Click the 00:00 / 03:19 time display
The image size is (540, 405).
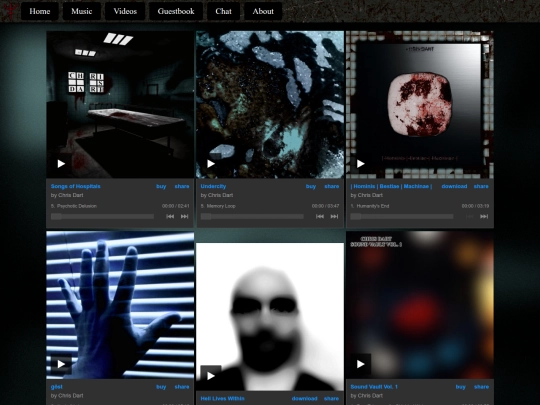click(475, 206)
